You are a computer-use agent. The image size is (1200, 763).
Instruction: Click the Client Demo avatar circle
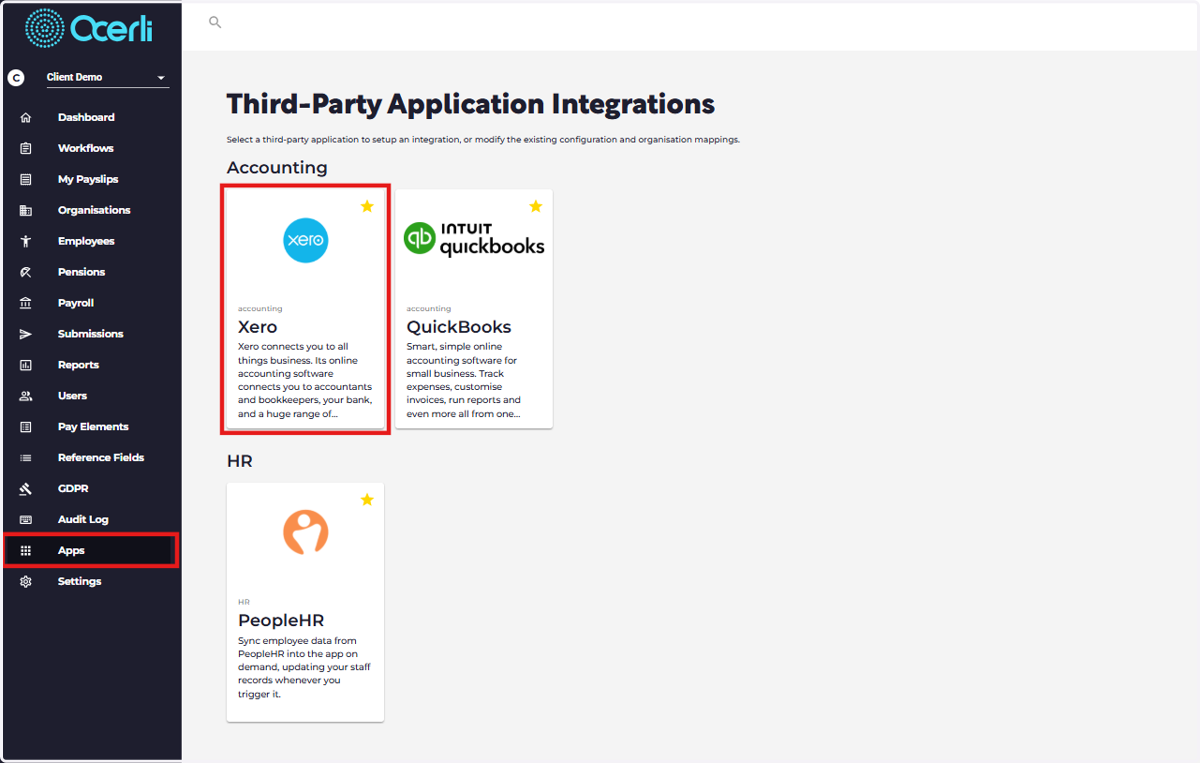click(16, 77)
